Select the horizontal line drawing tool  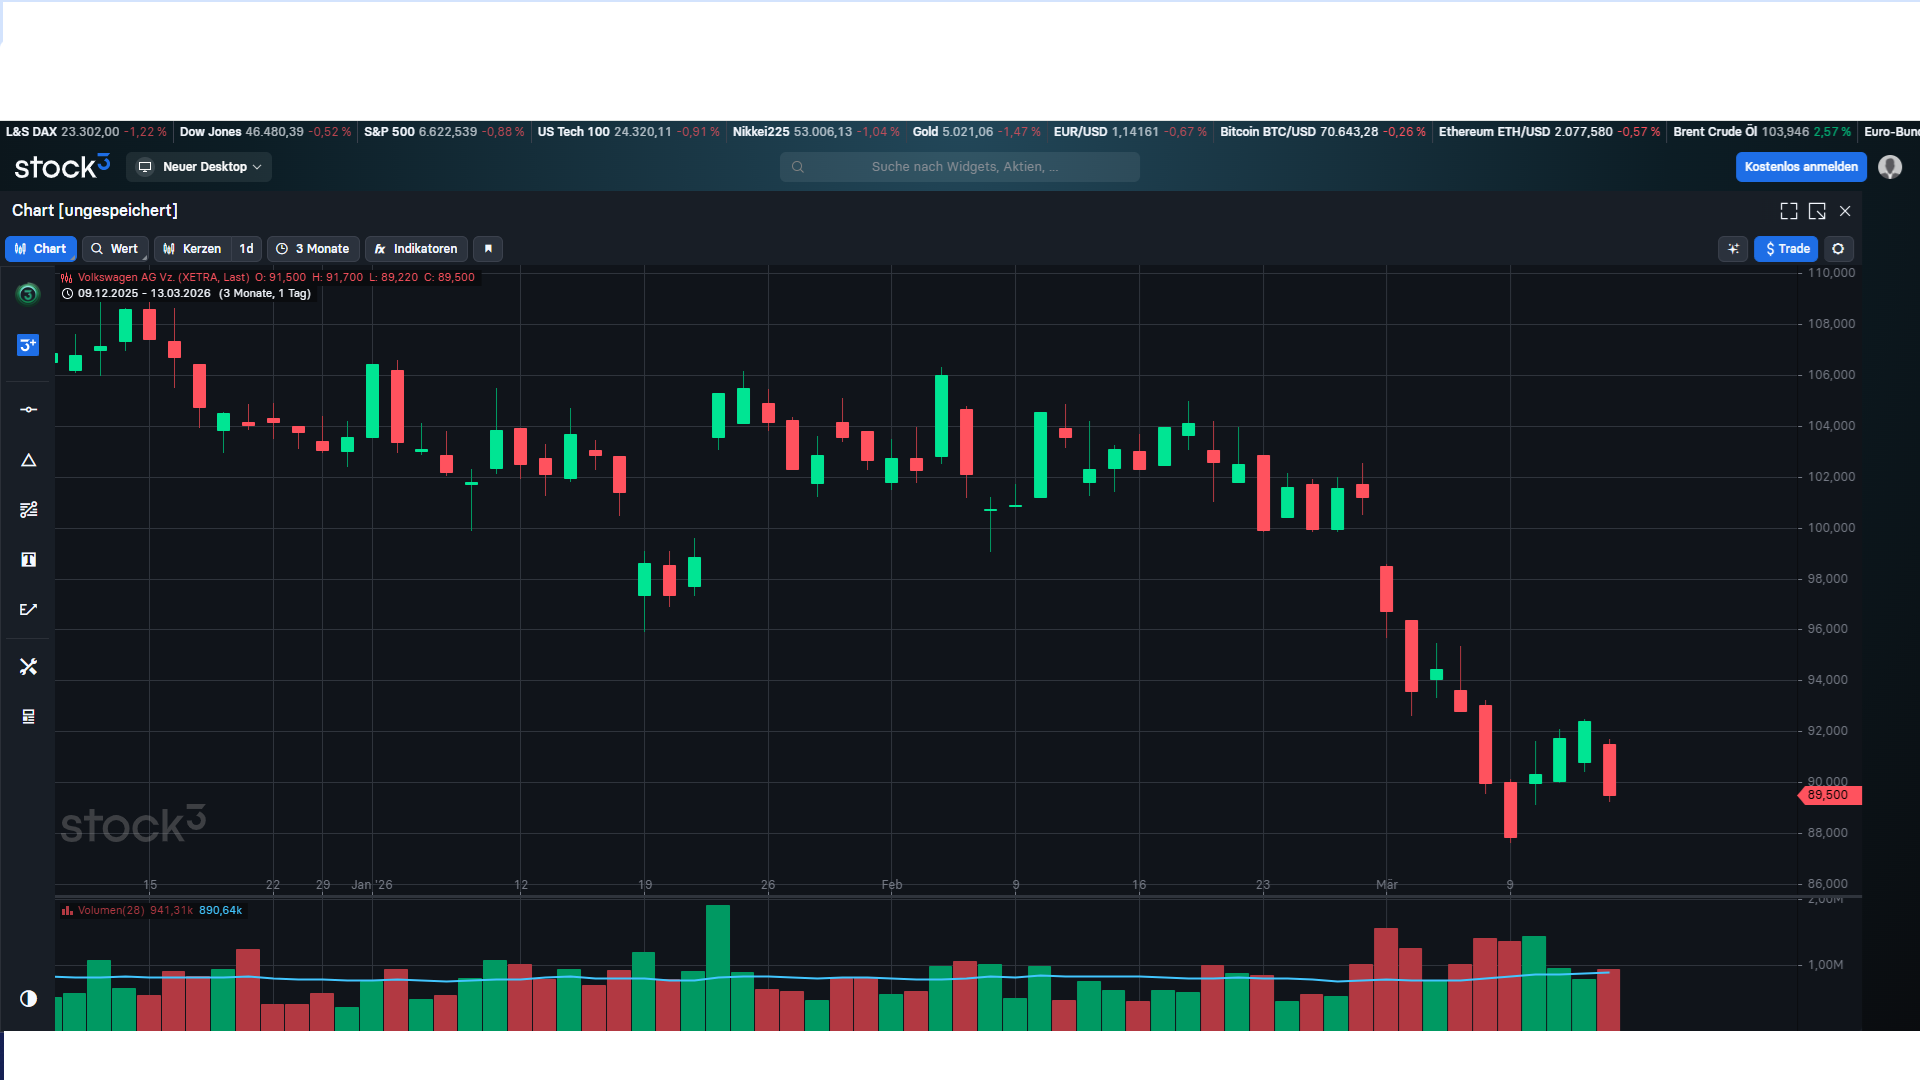pyautogui.click(x=28, y=410)
